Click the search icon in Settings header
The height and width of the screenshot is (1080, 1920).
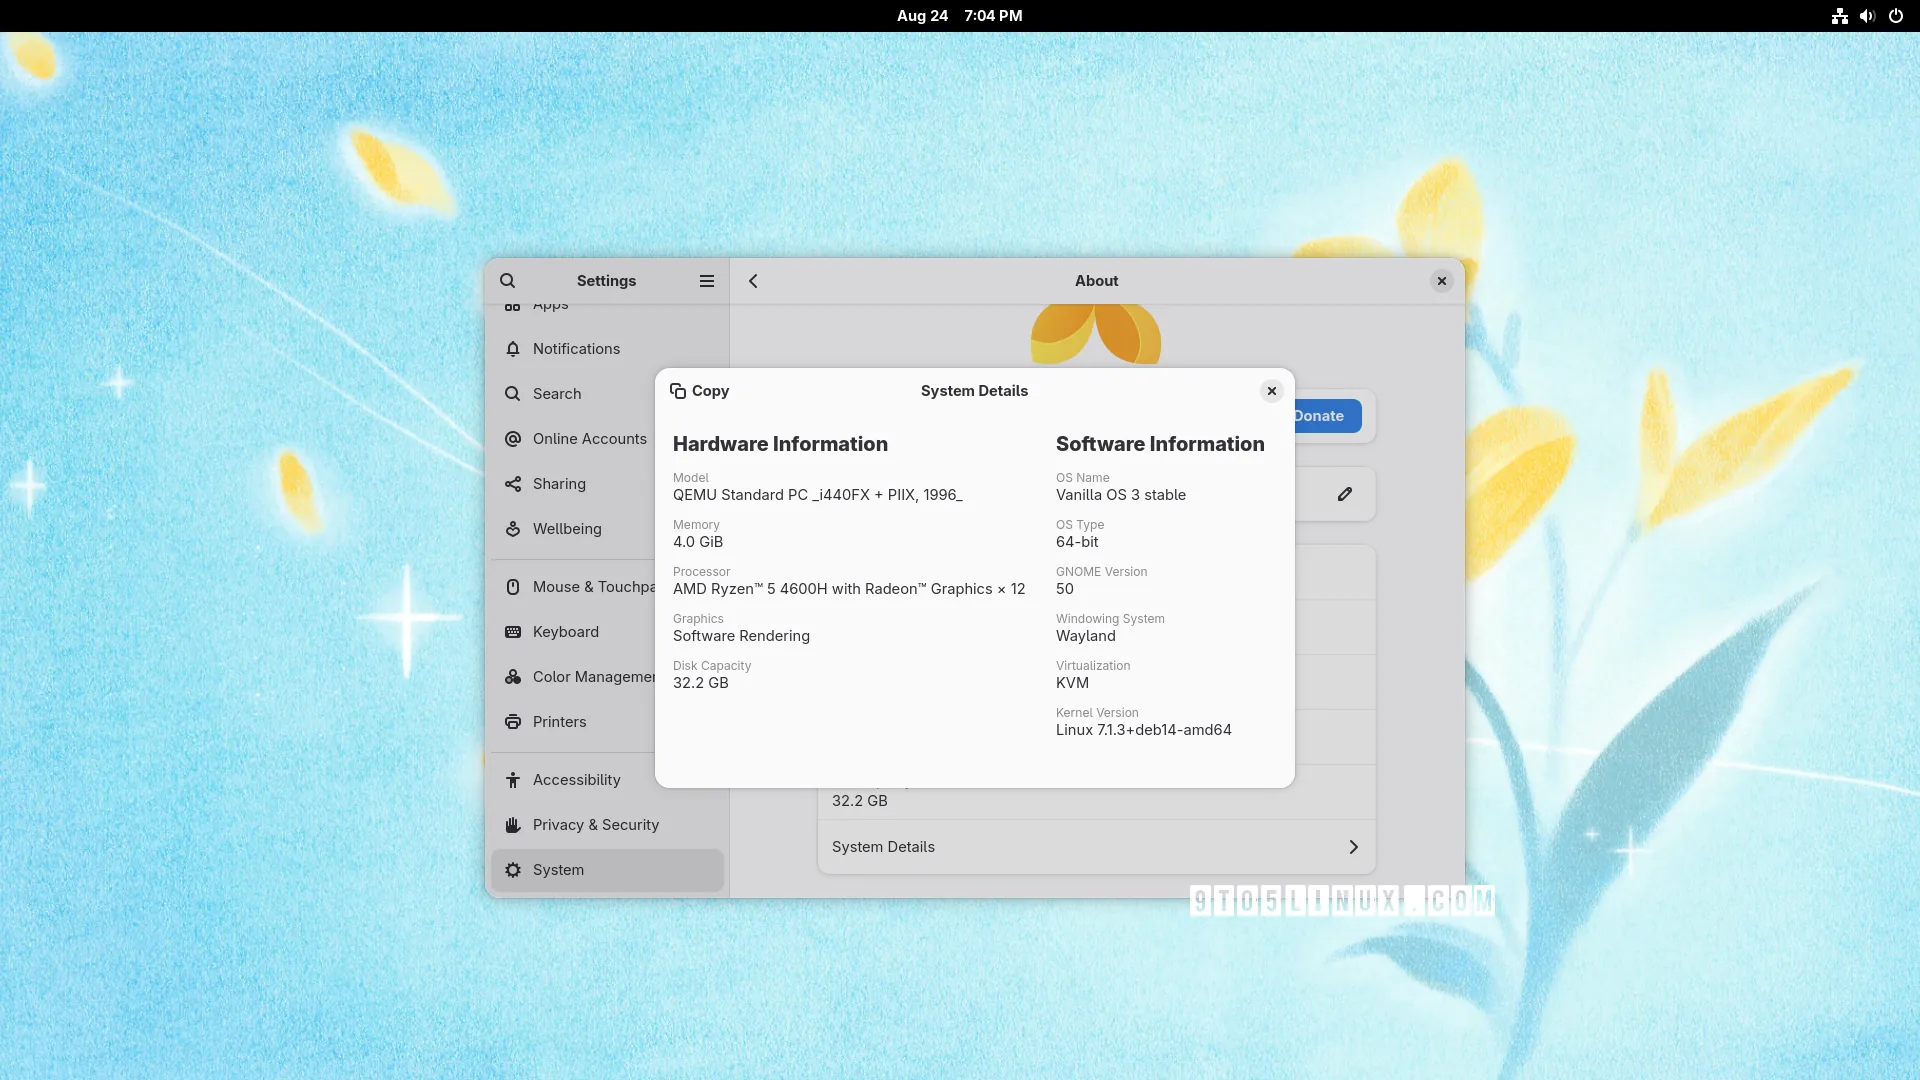(508, 281)
